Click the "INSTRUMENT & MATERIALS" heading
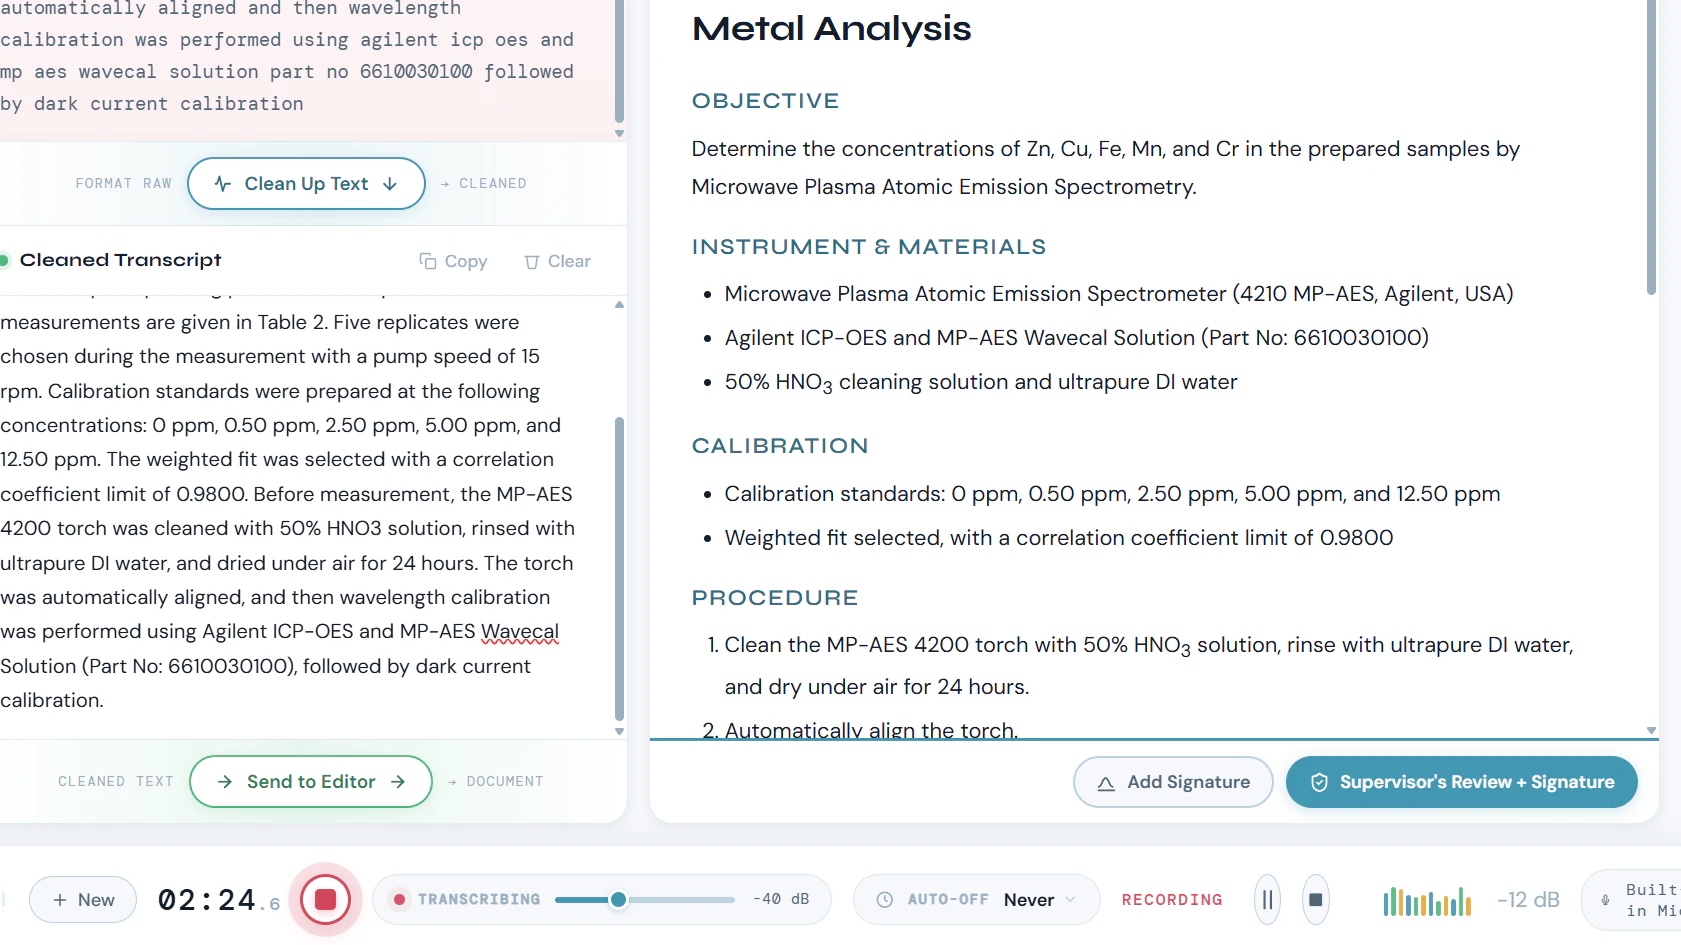The width and height of the screenshot is (1681, 945). [x=869, y=247]
